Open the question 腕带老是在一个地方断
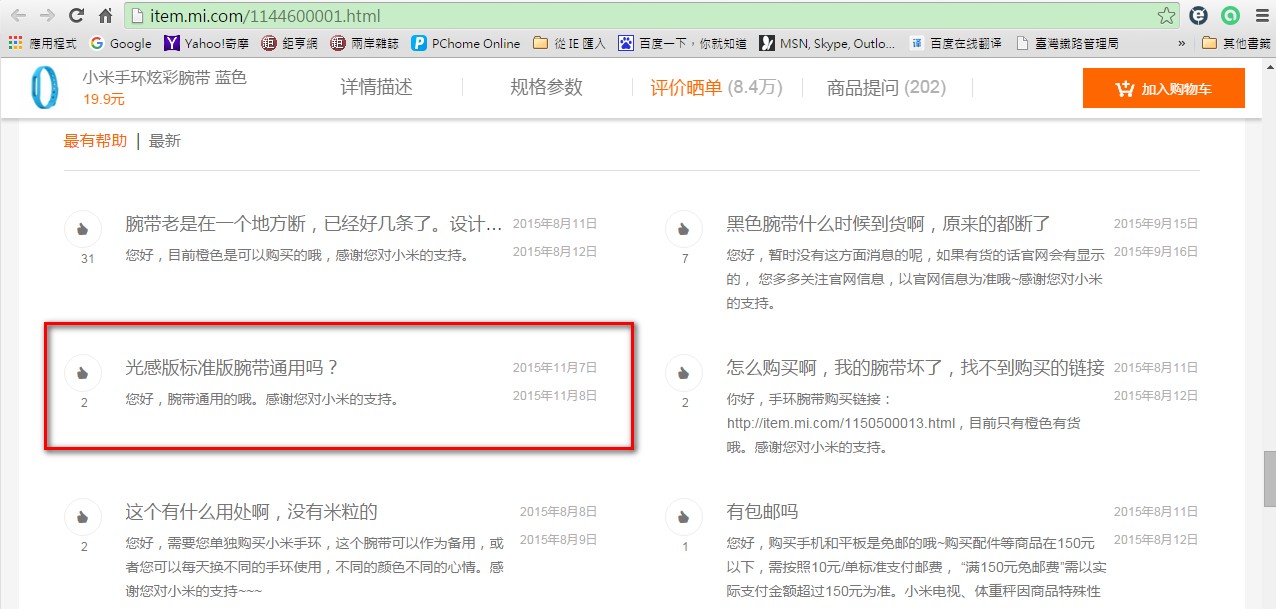 tap(314, 223)
